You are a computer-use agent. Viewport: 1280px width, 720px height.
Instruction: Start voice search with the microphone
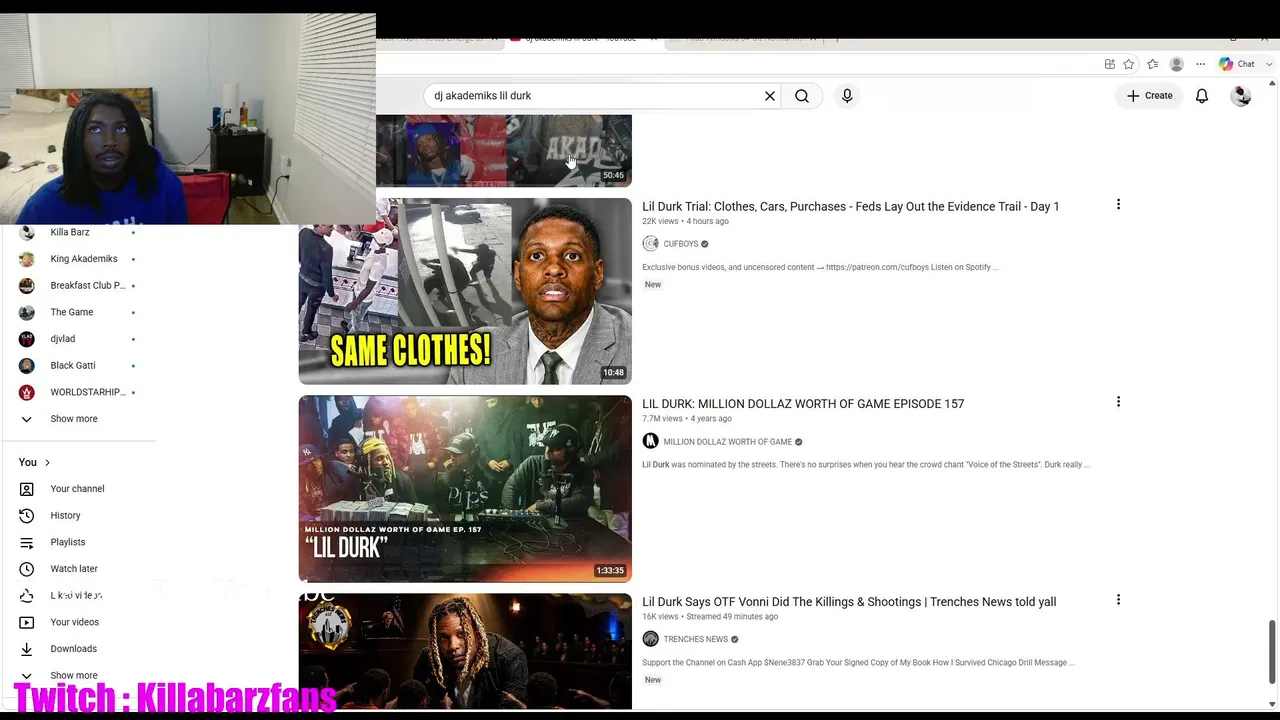pos(847,96)
